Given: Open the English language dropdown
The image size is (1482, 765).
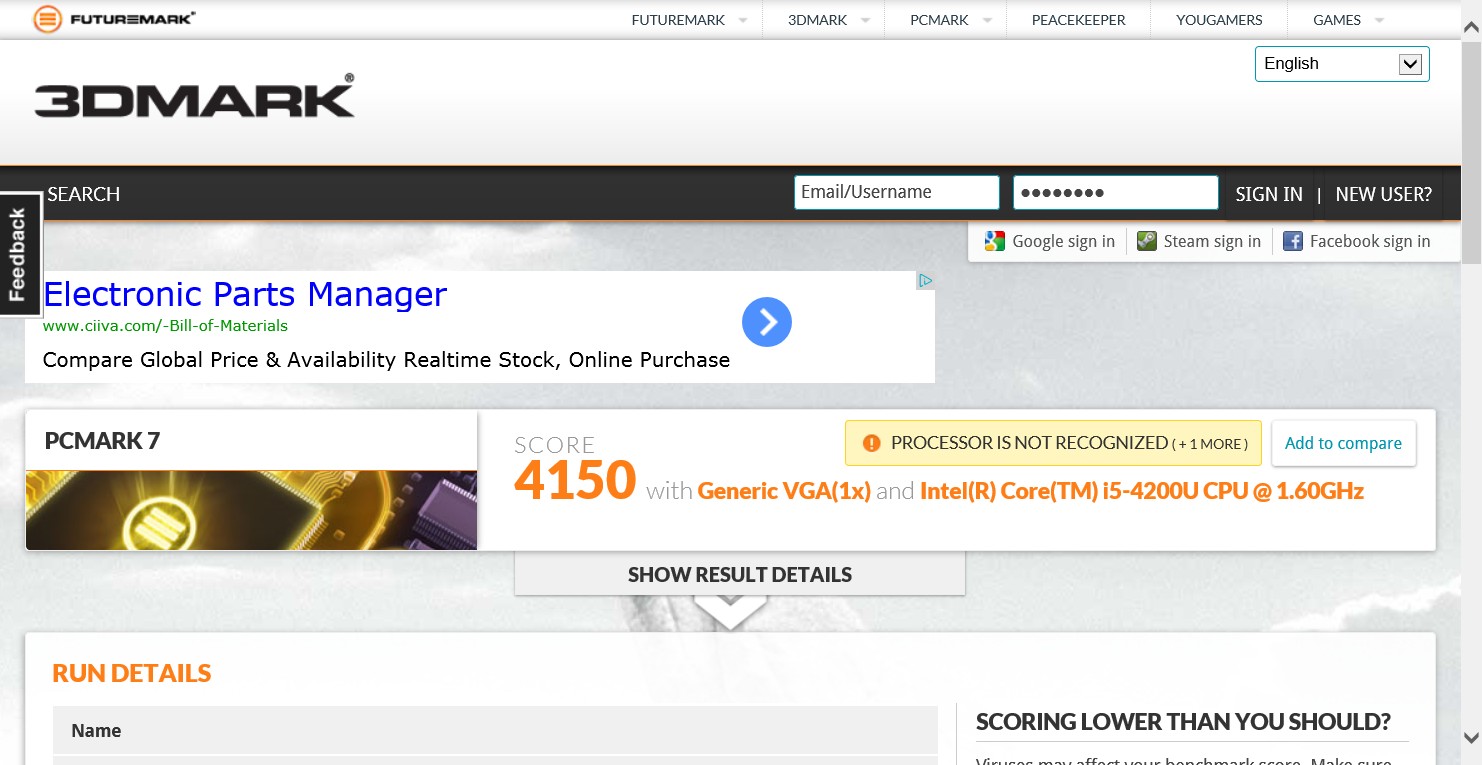Looking at the screenshot, I should pos(1341,64).
